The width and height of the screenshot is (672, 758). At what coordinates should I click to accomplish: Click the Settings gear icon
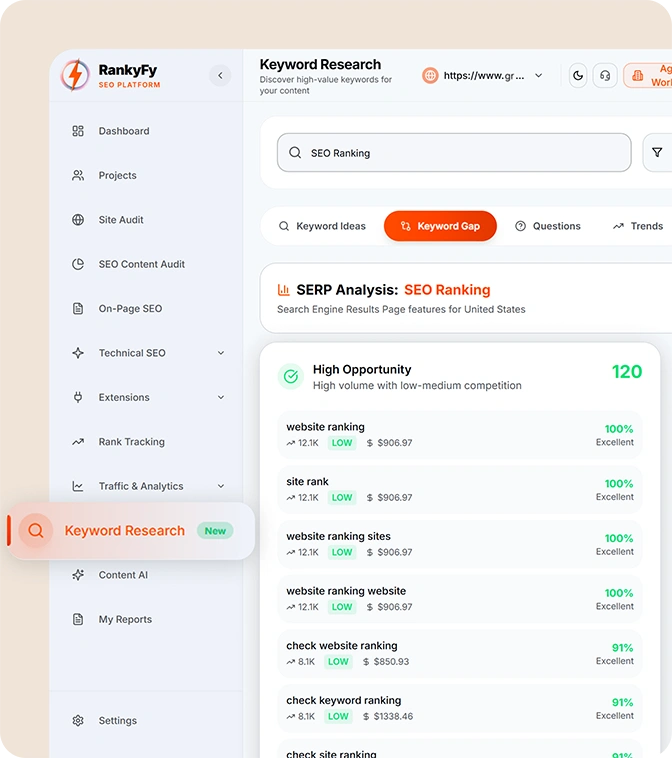click(x=78, y=721)
